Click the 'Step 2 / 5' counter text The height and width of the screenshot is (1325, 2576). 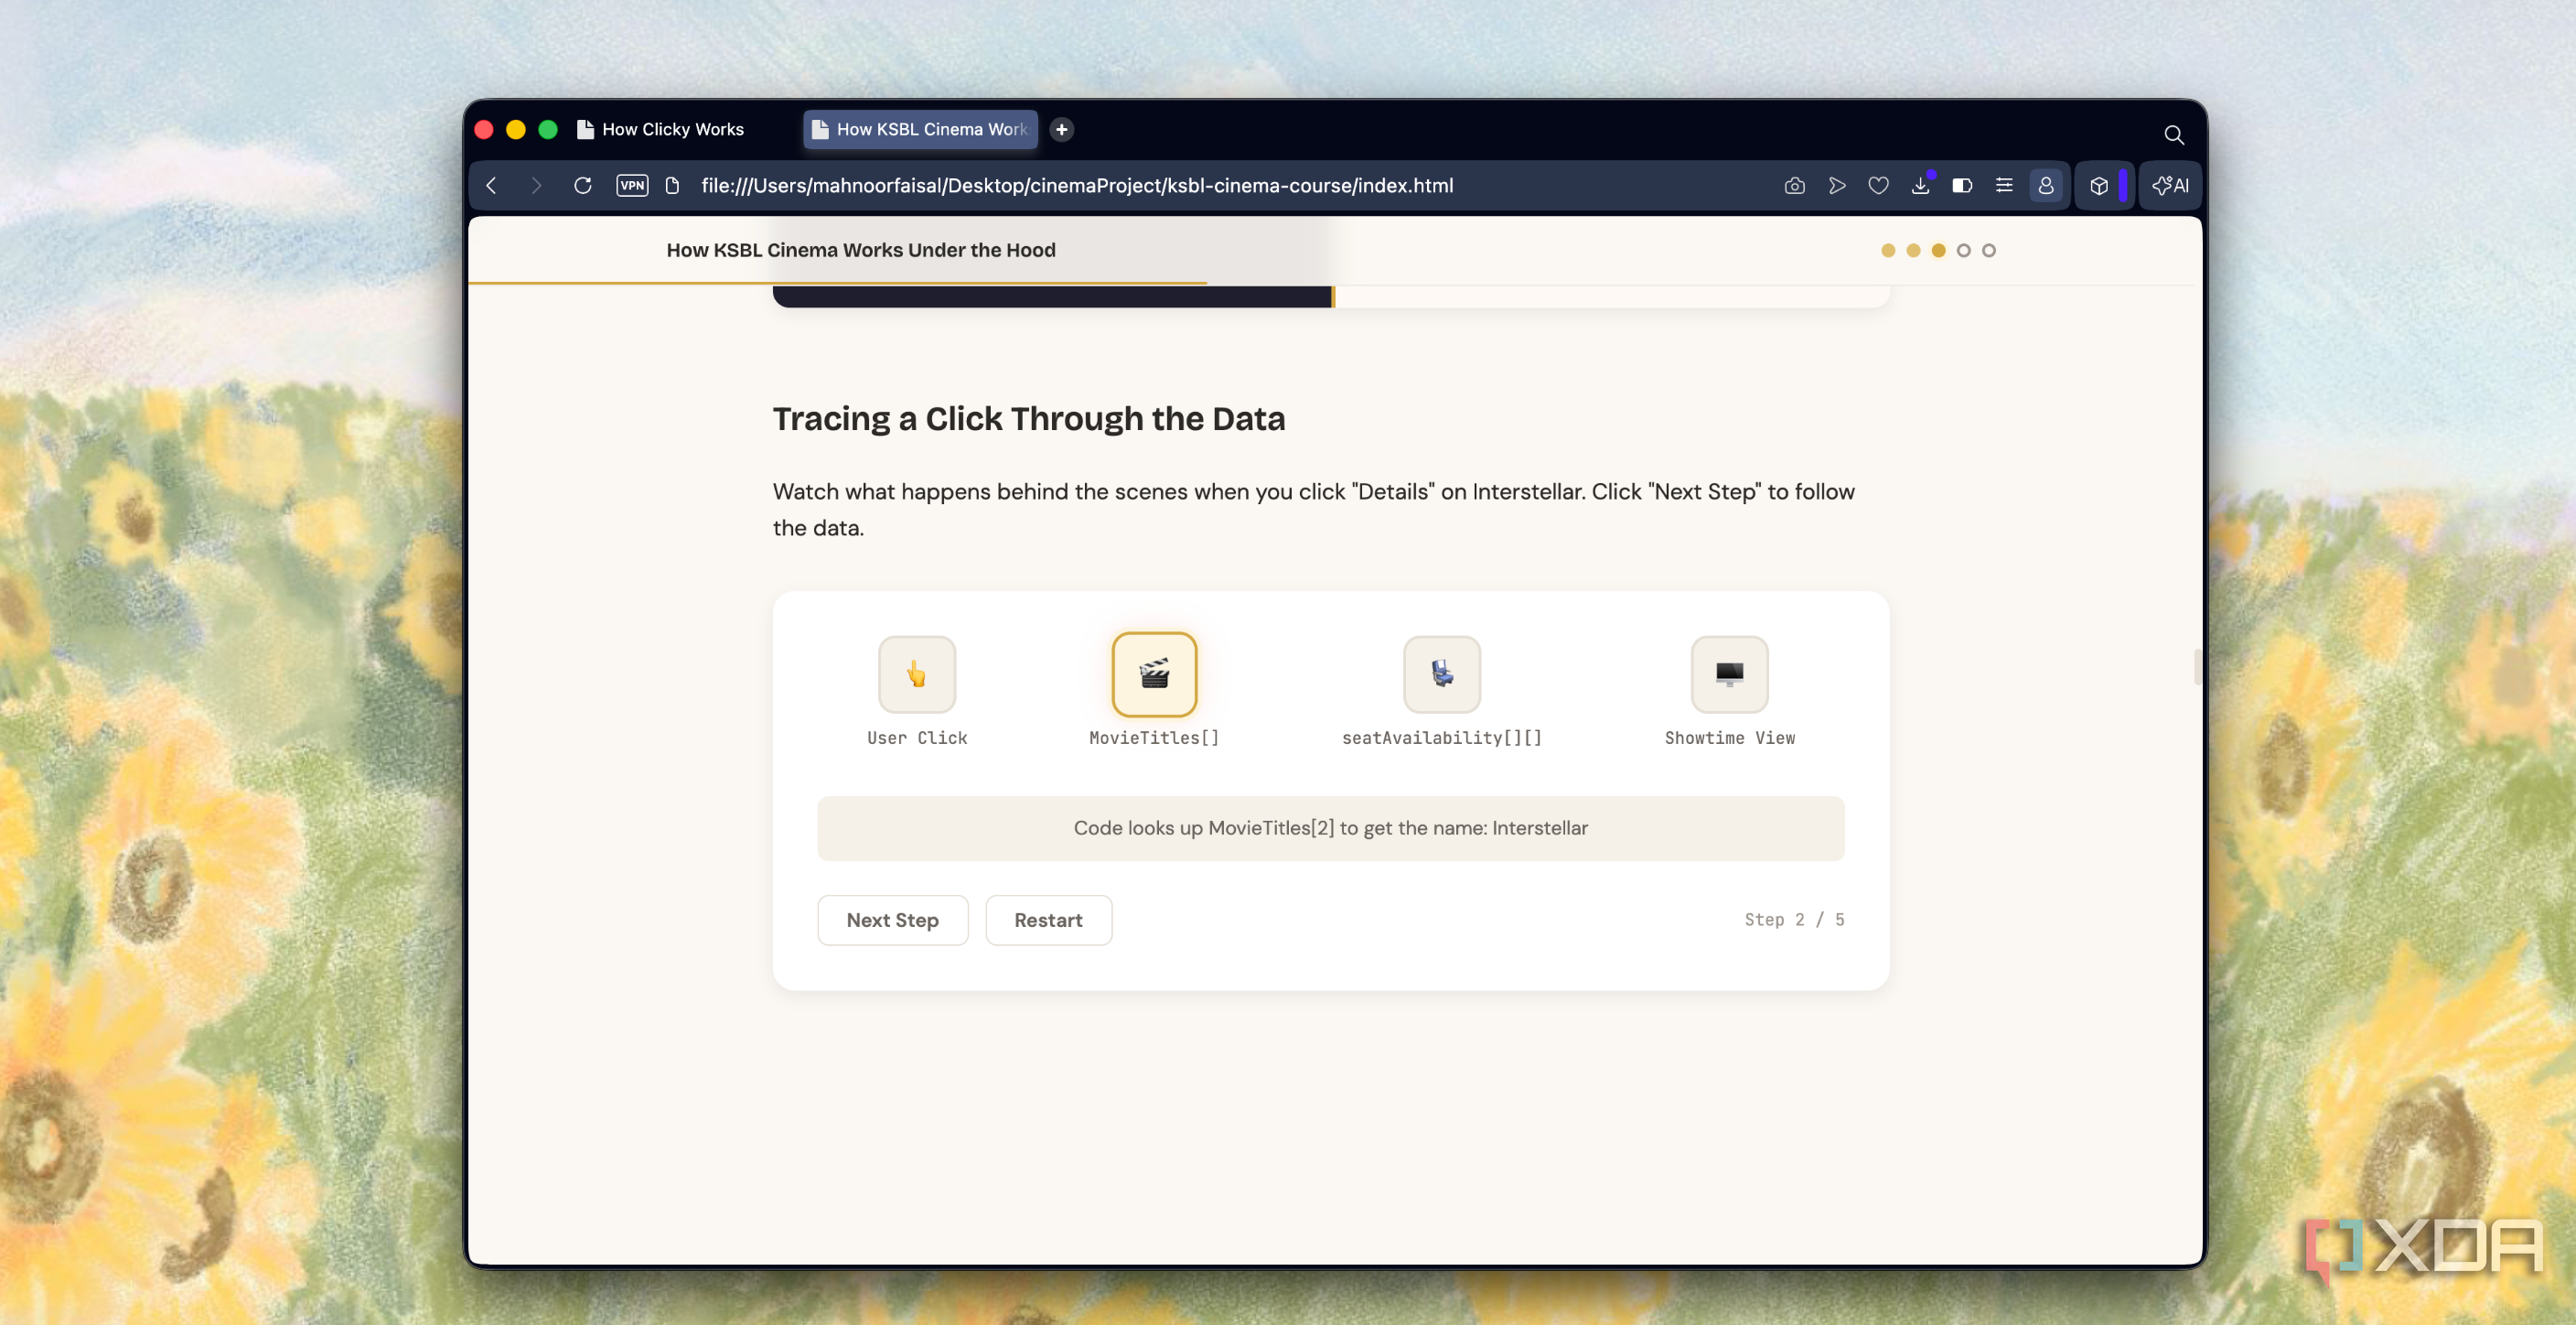1794,920
